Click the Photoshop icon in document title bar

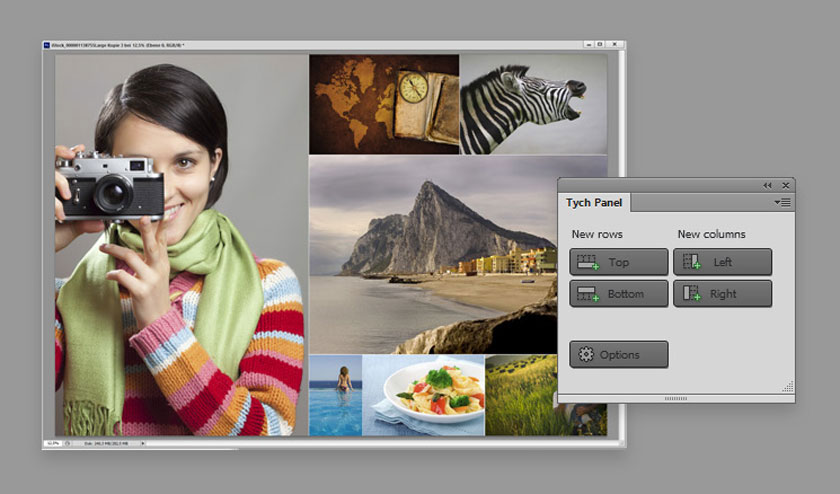click(47, 46)
